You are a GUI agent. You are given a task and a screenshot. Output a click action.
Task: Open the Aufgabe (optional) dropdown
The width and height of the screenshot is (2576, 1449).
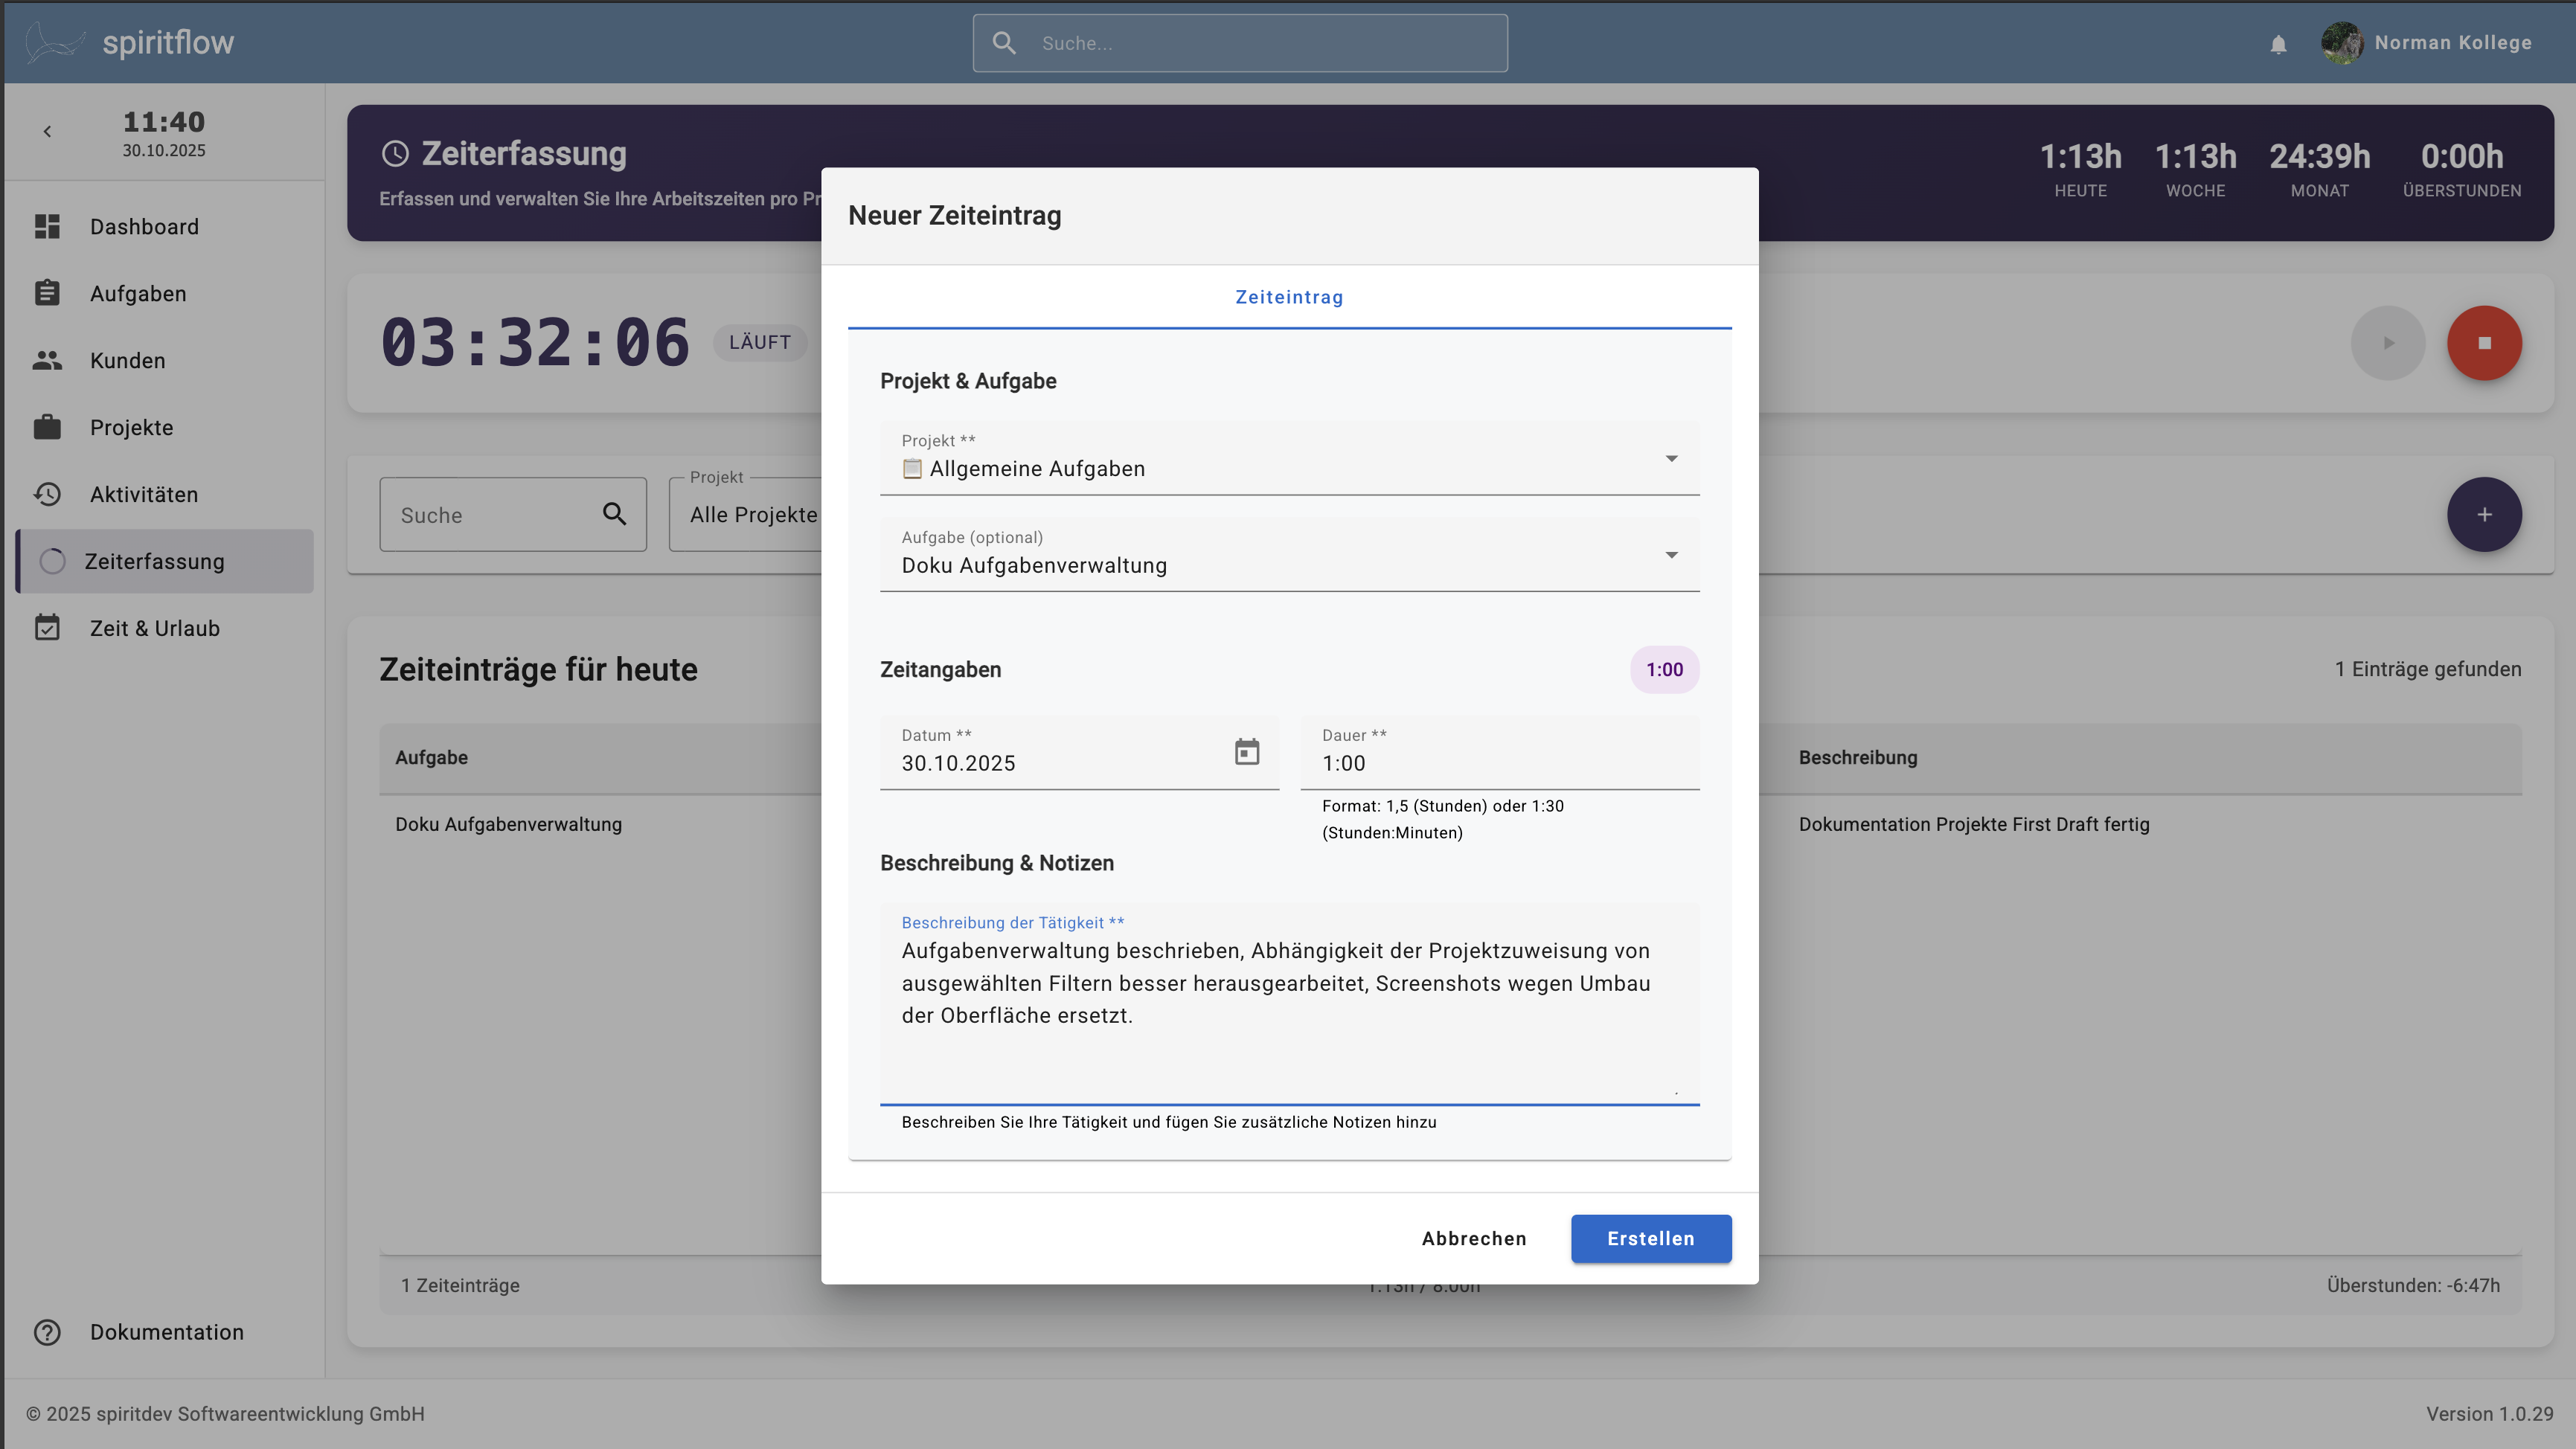click(1289, 554)
